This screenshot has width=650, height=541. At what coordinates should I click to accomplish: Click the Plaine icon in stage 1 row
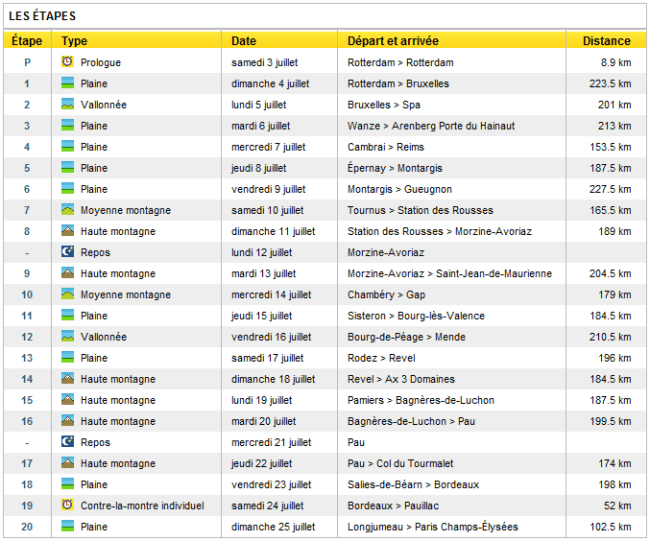click(x=67, y=83)
